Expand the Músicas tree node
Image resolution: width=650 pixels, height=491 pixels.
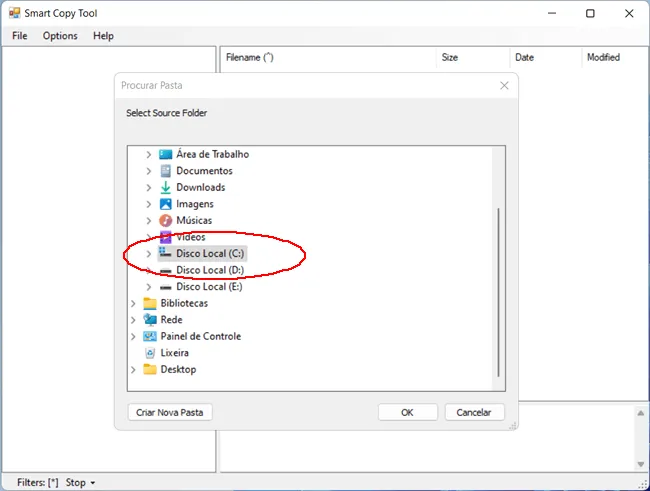[x=148, y=221]
